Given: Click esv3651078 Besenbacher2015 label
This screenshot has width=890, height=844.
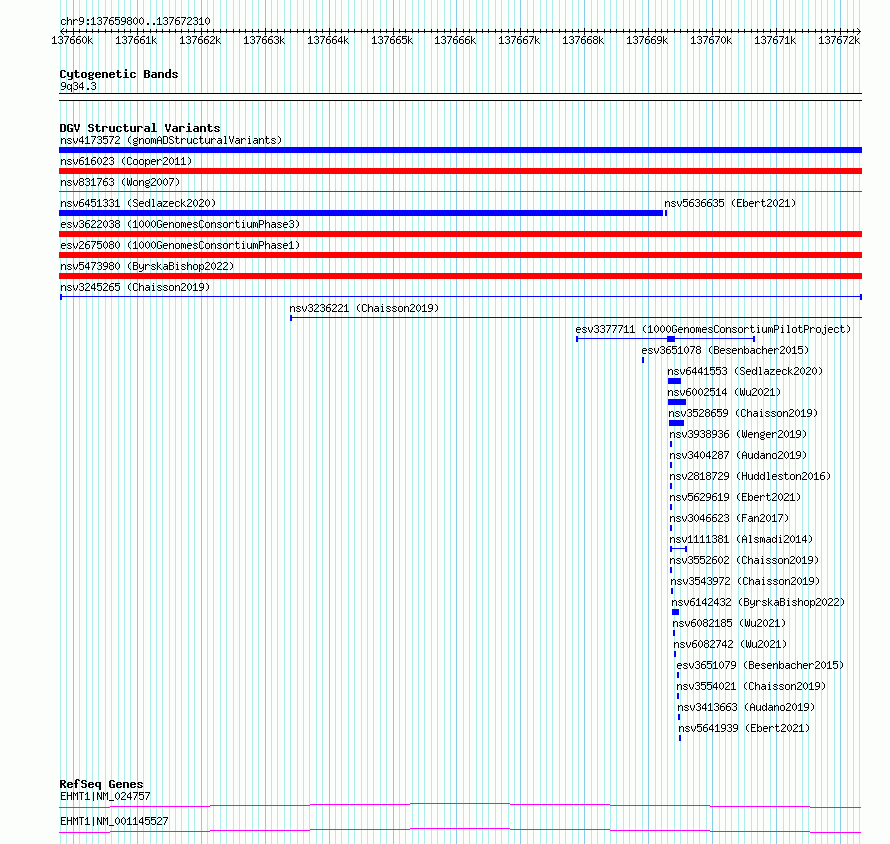Looking at the screenshot, I should click(x=725, y=350).
